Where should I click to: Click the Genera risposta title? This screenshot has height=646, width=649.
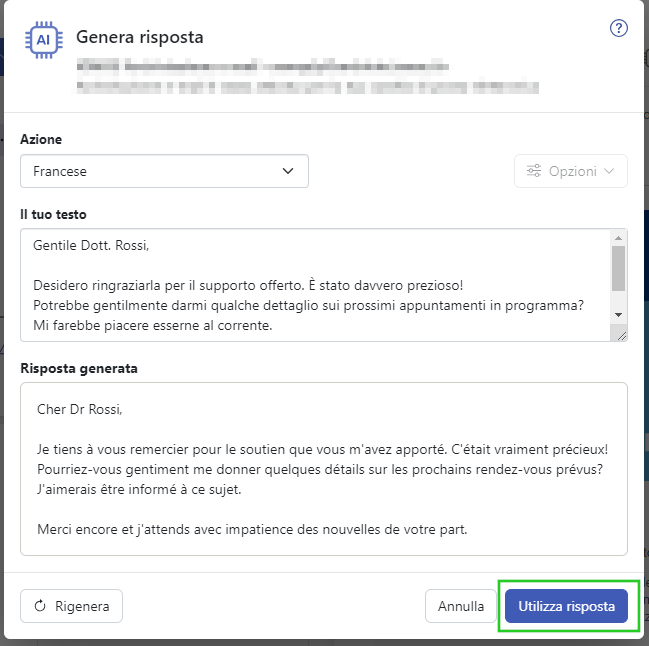pos(140,37)
